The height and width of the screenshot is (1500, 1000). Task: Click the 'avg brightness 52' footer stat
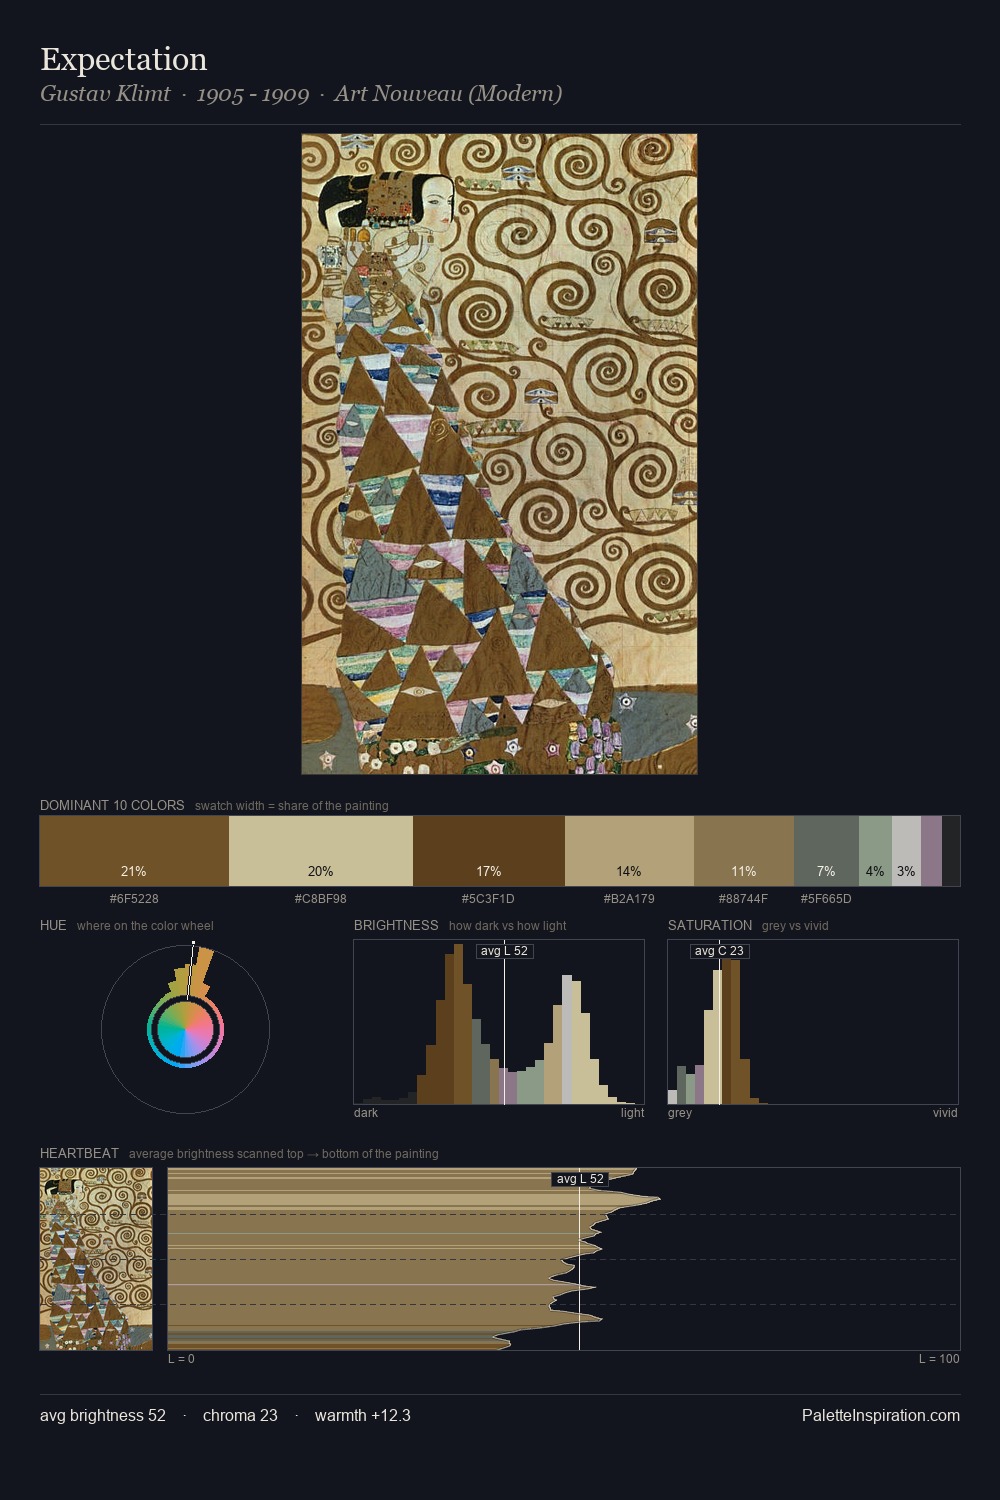coord(103,1415)
